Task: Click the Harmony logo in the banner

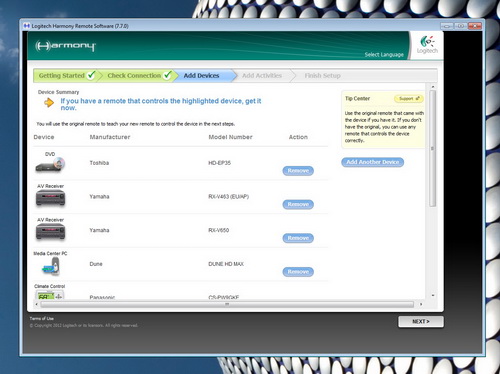Action: [x=65, y=46]
